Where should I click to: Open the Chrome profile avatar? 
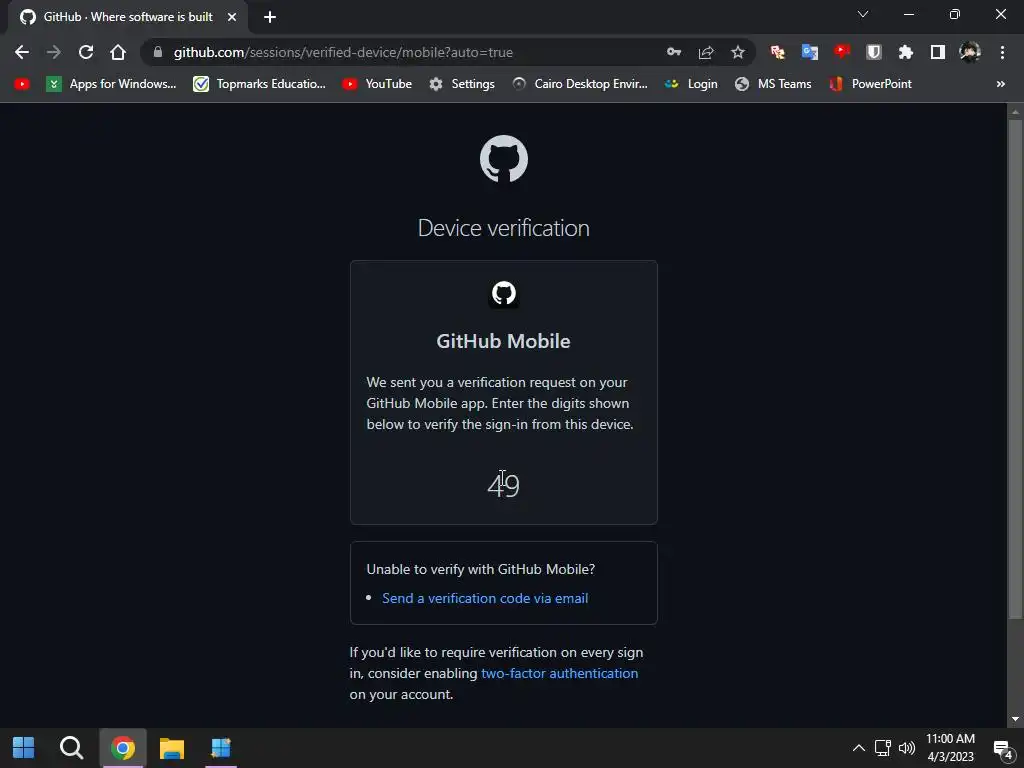970,52
